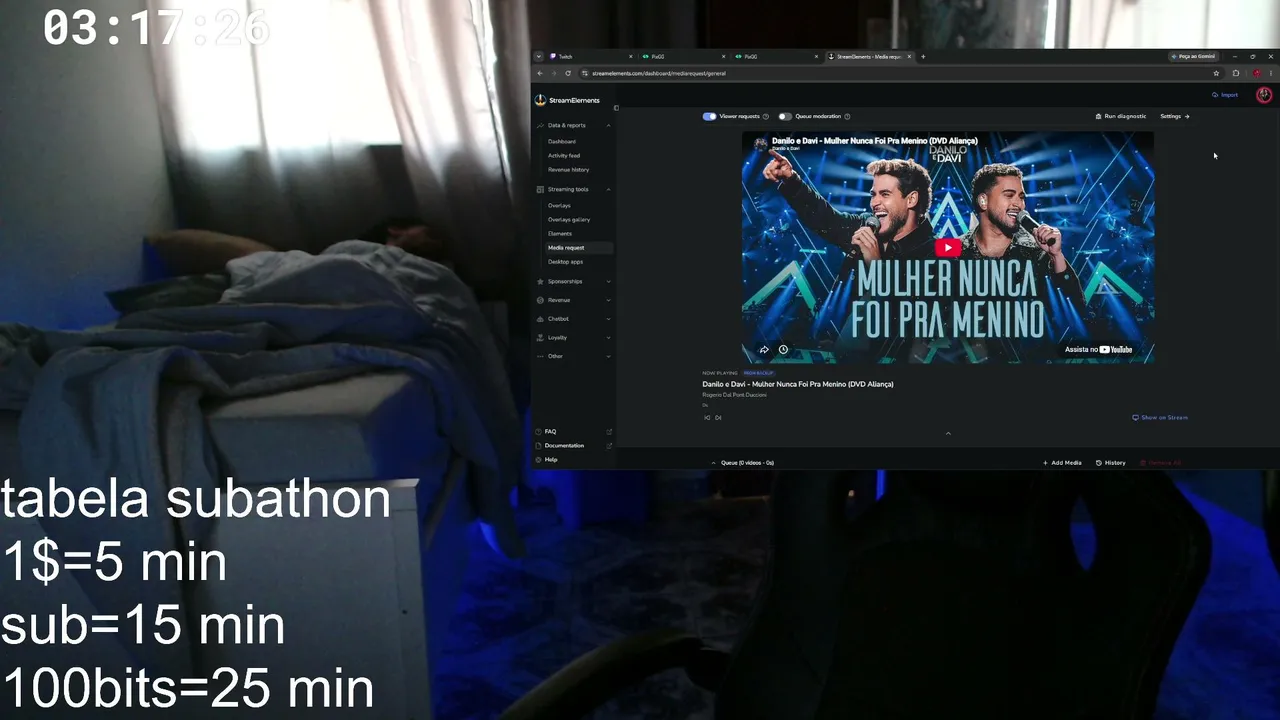Image resolution: width=1280 pixels, height=720 pixels.
Task: Open the Desktop apps page
Action: pos(565,261)
